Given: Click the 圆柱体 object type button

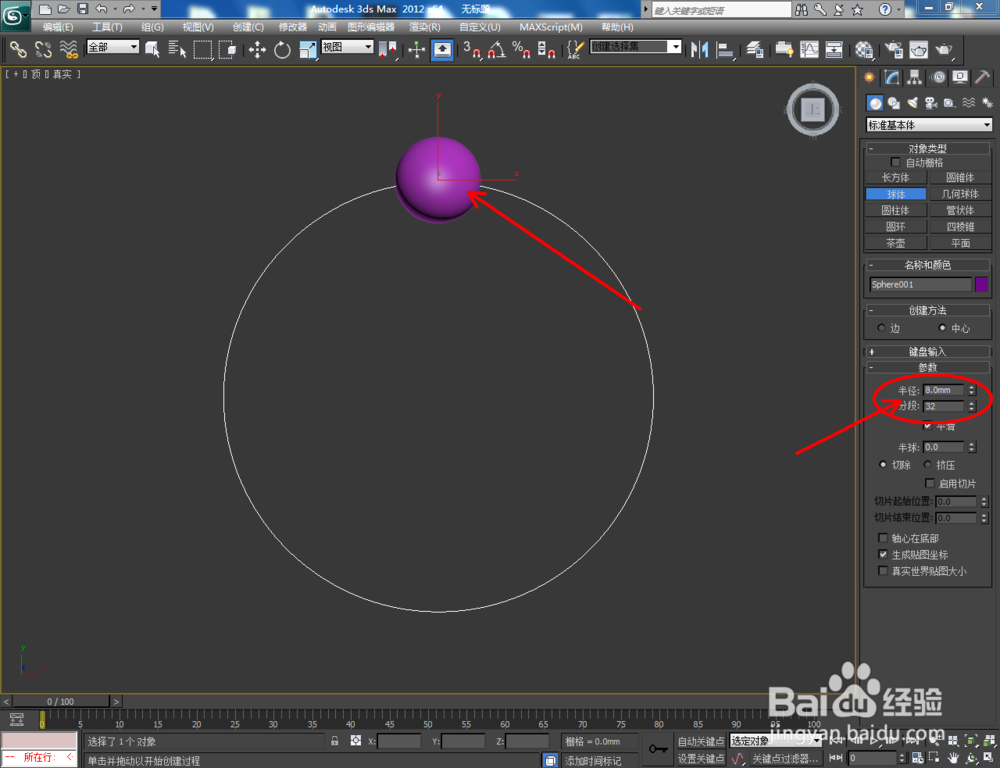Looking at the screenshot, I should point(895,210).
